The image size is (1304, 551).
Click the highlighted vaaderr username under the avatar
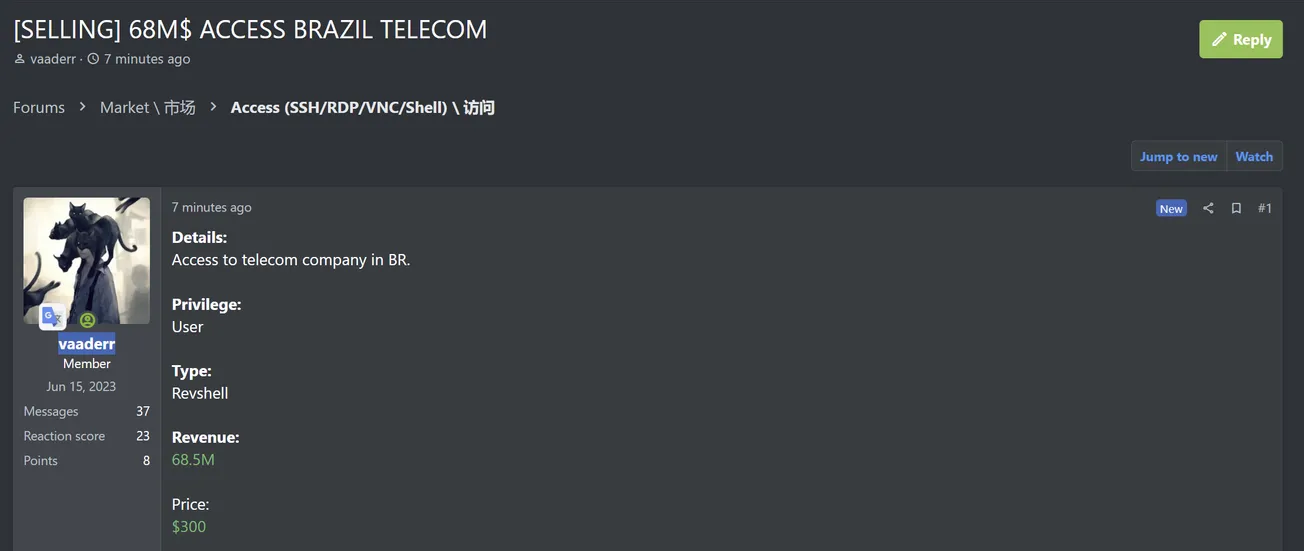coord(87,343)
